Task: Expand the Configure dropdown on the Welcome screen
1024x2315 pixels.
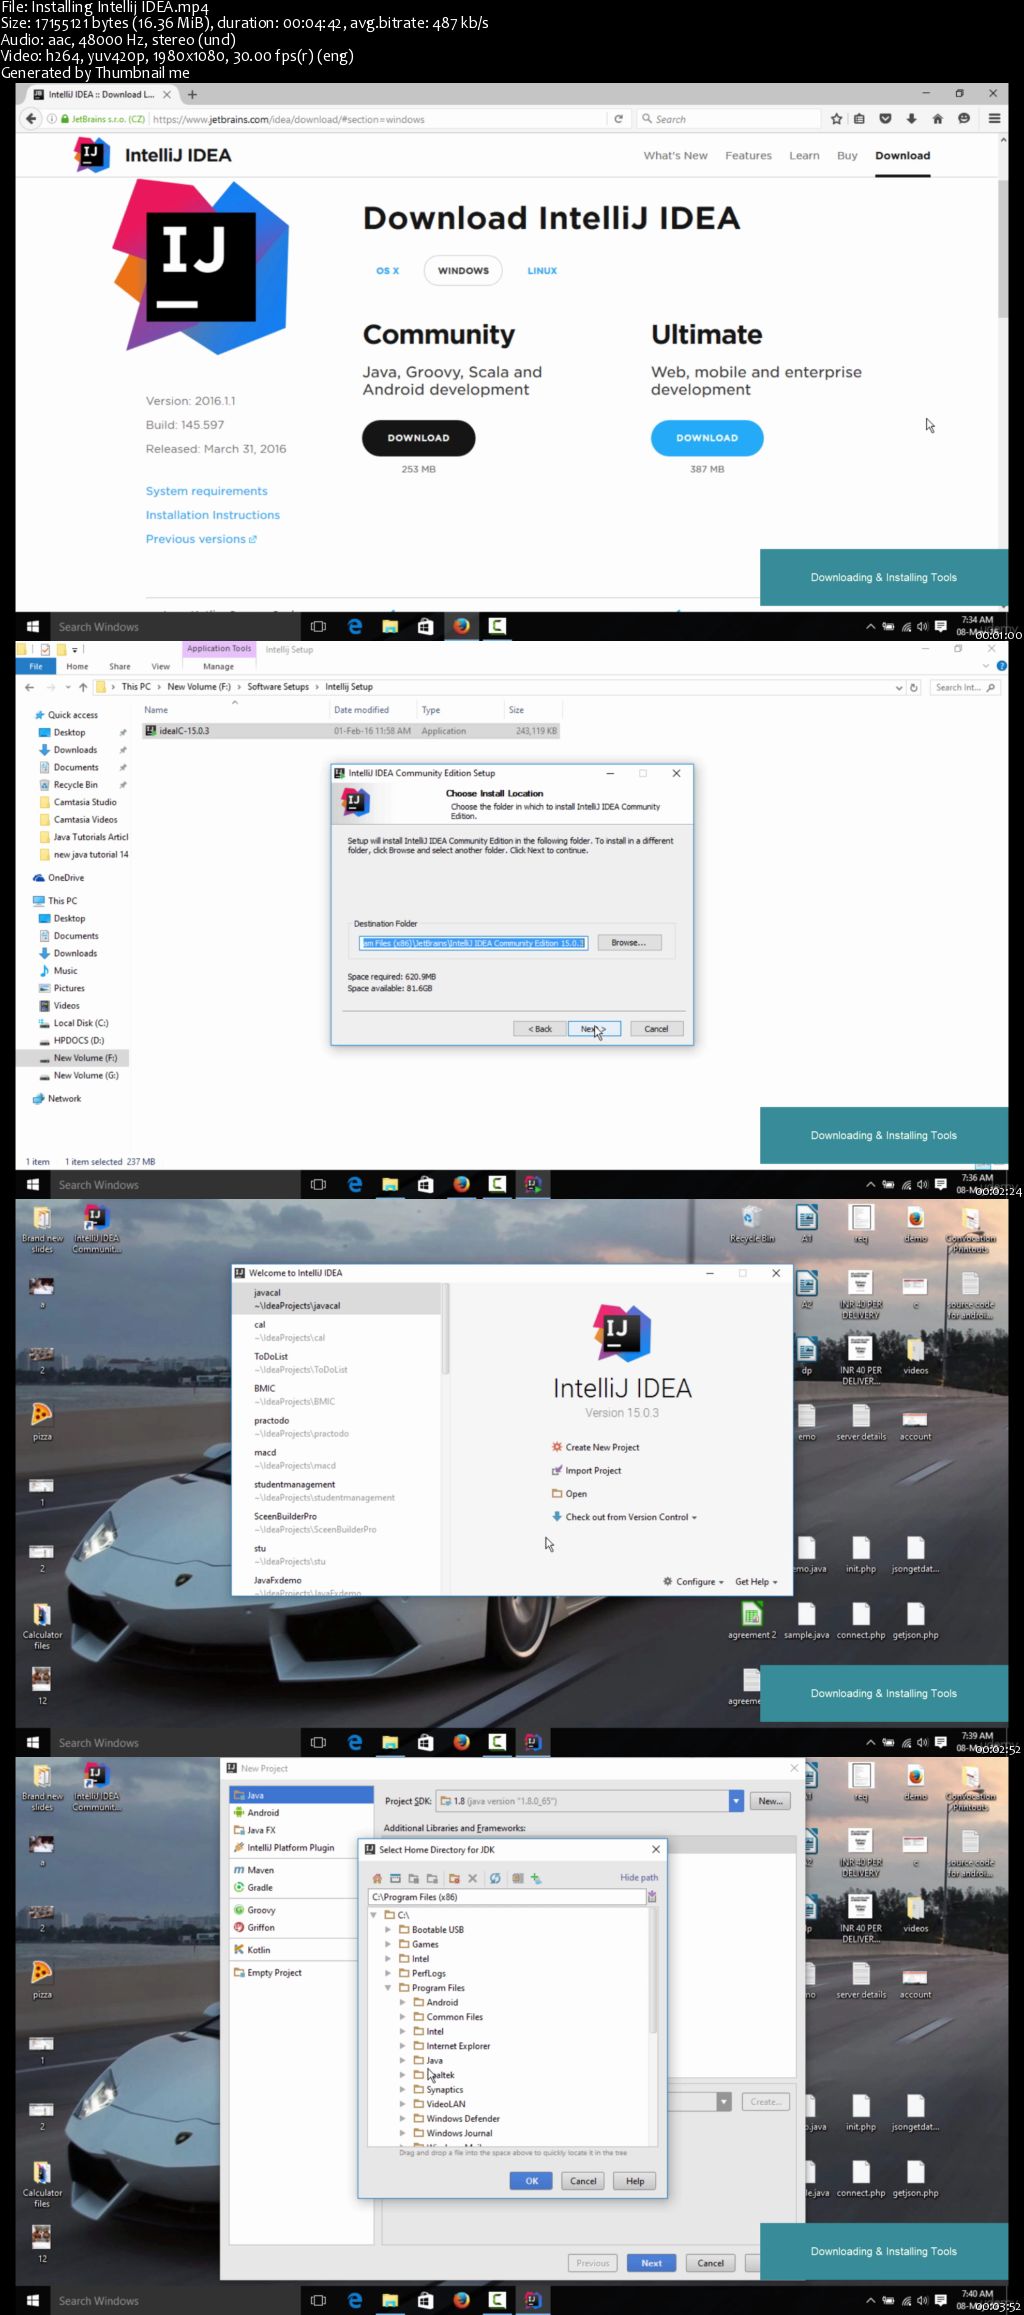Action: click(693, 1582)
